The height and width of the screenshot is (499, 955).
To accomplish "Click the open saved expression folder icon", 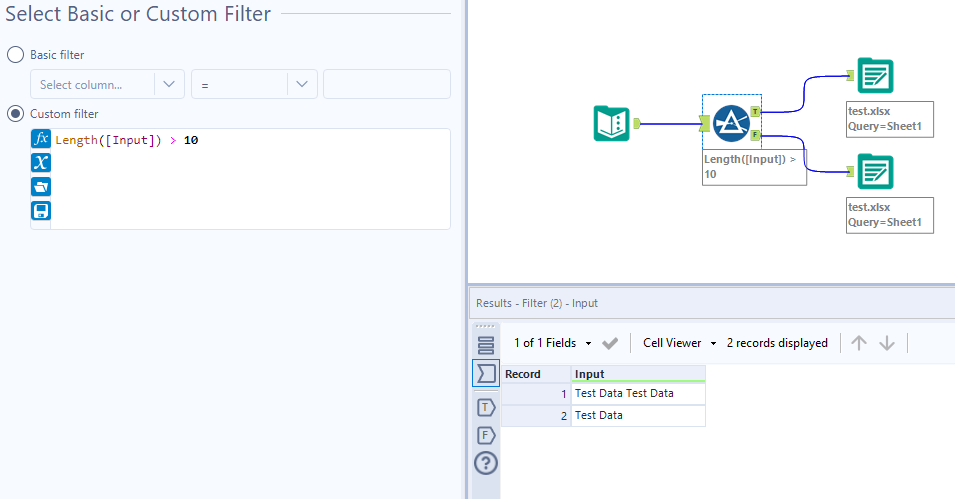I will (41, 186).
